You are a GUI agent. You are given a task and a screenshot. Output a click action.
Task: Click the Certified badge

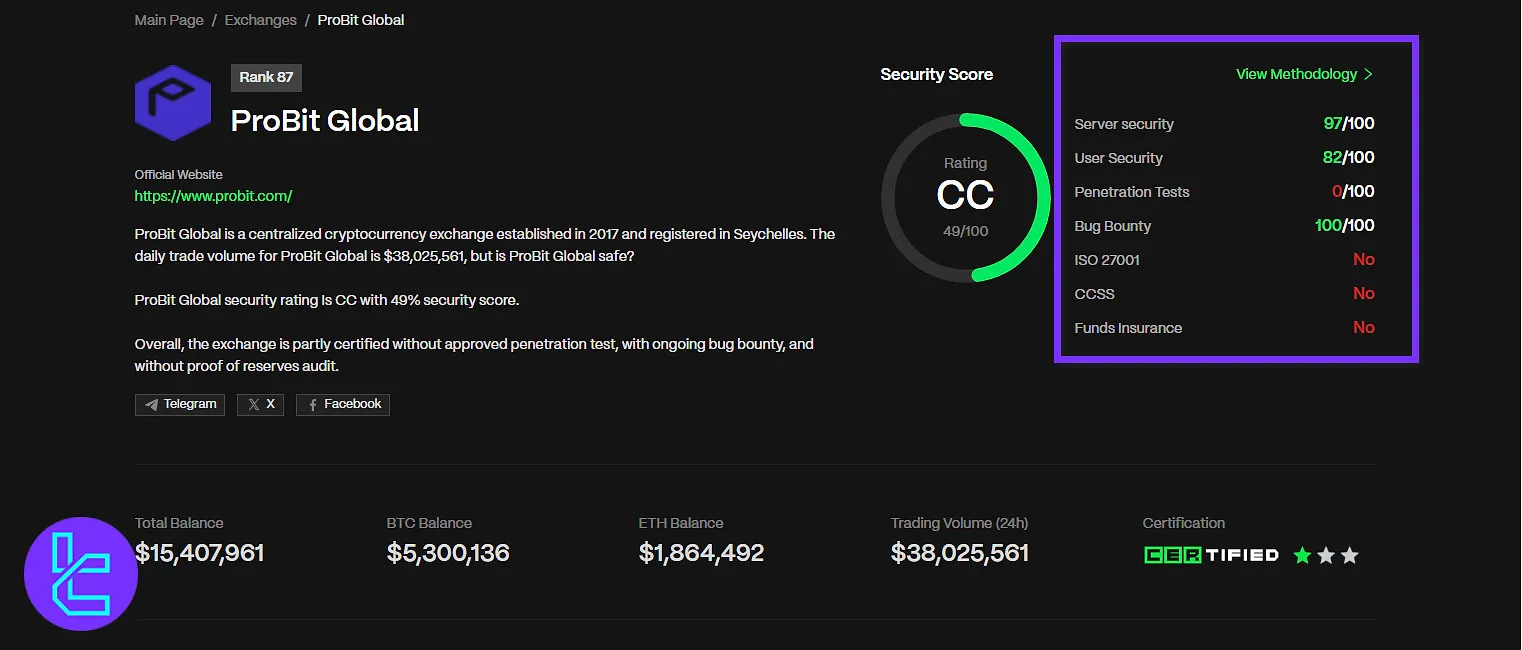pyautogui.click(x=1211, y=555)
